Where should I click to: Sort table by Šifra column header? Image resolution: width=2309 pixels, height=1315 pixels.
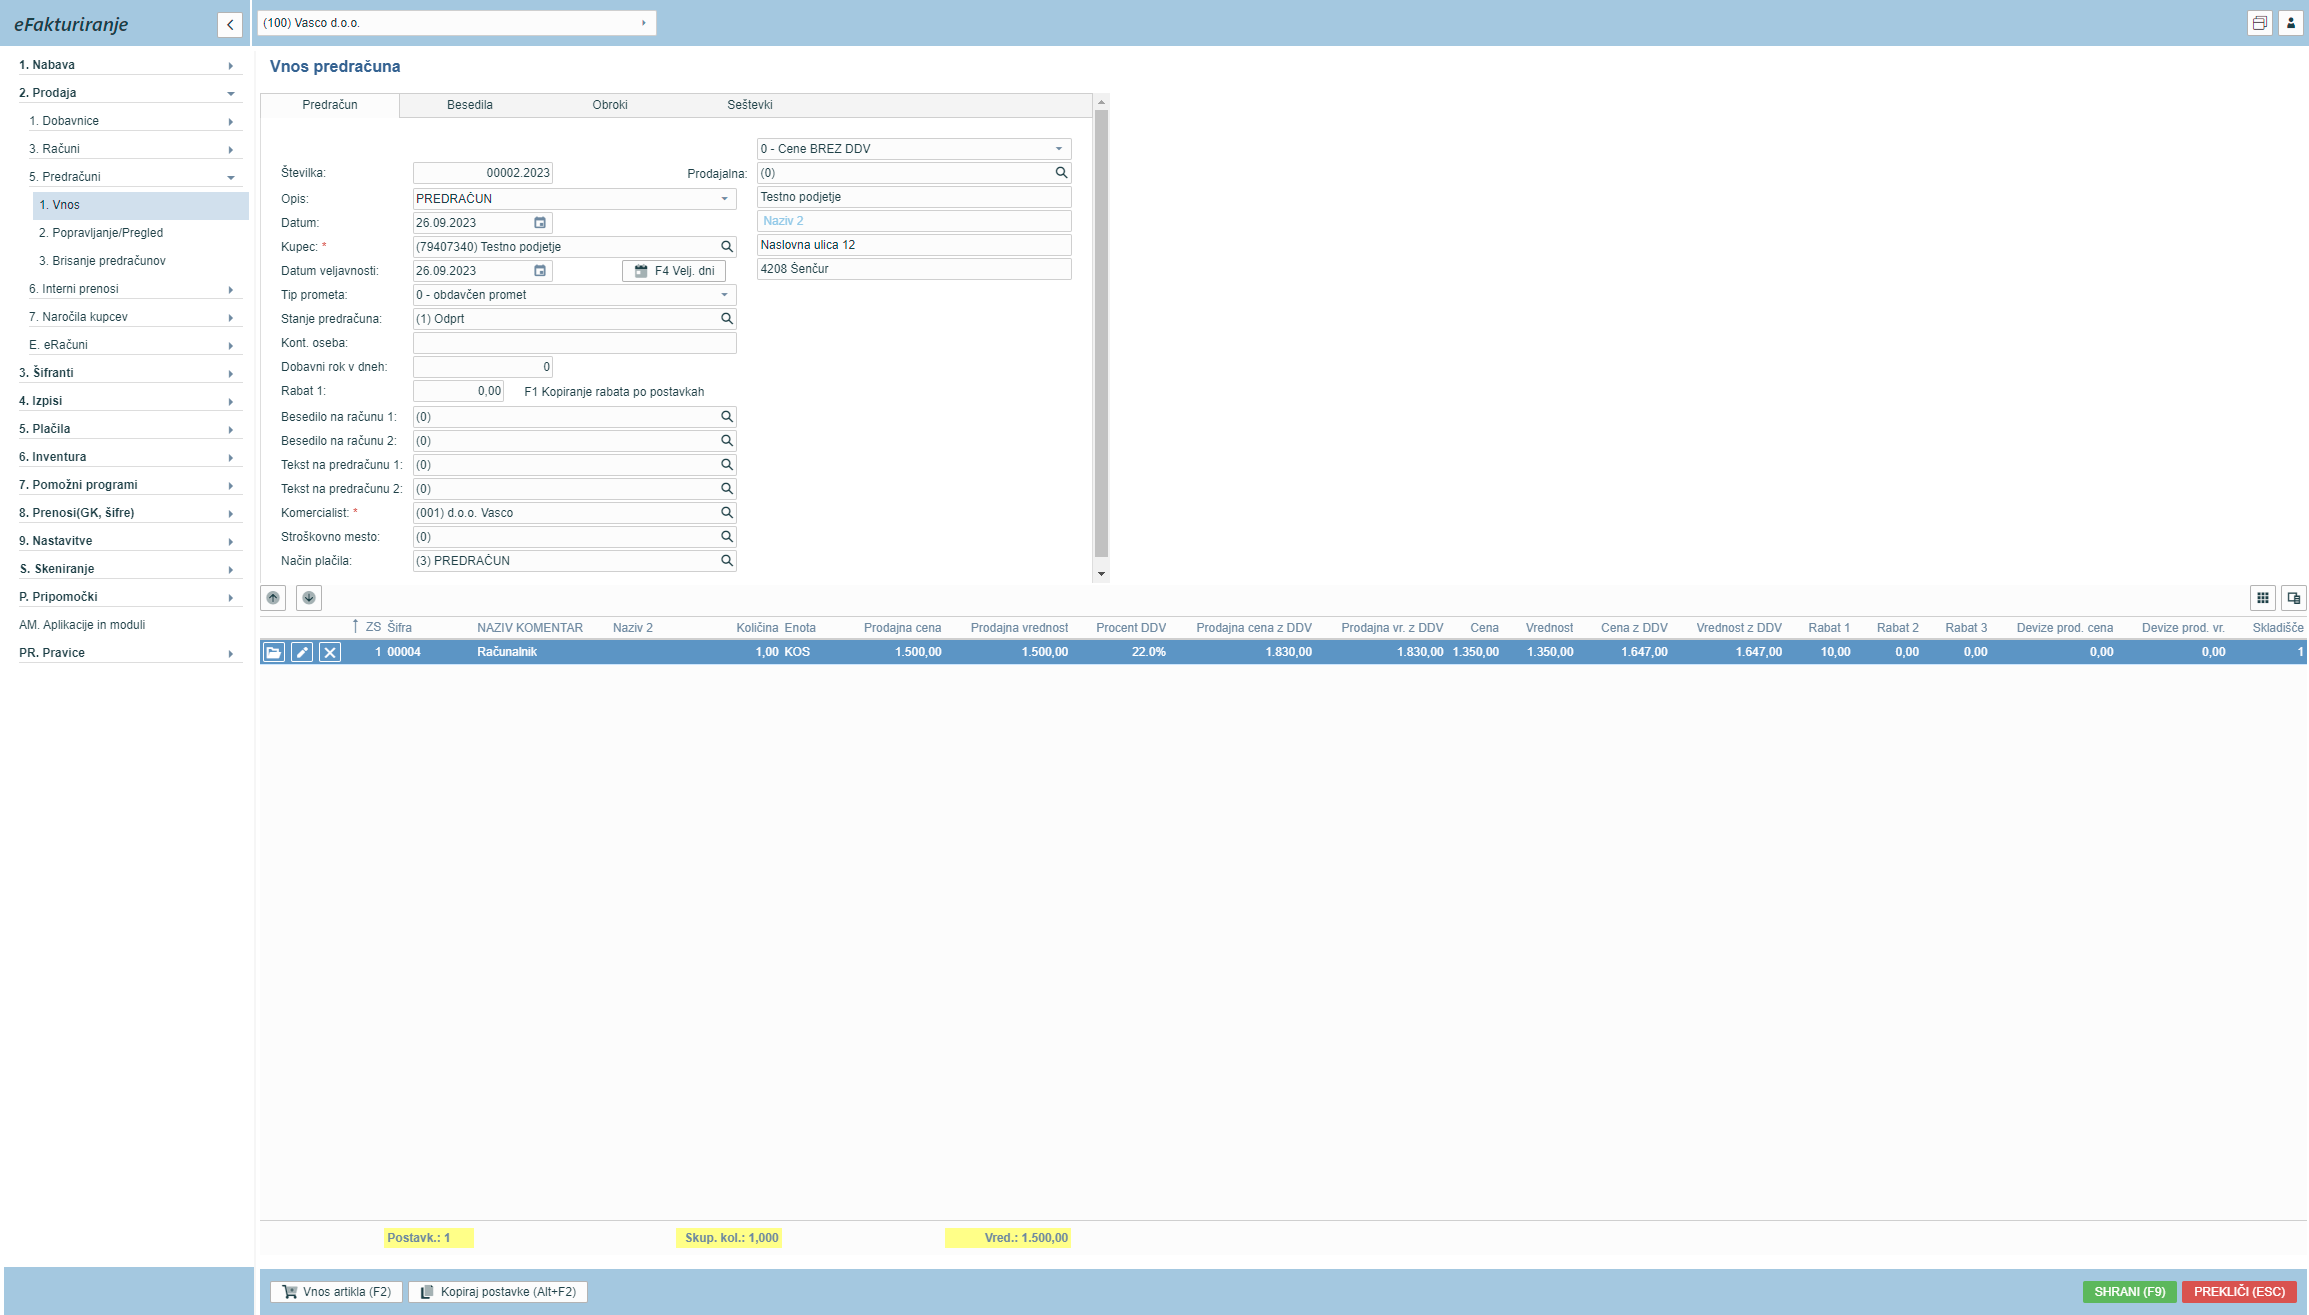coord(399,628)
